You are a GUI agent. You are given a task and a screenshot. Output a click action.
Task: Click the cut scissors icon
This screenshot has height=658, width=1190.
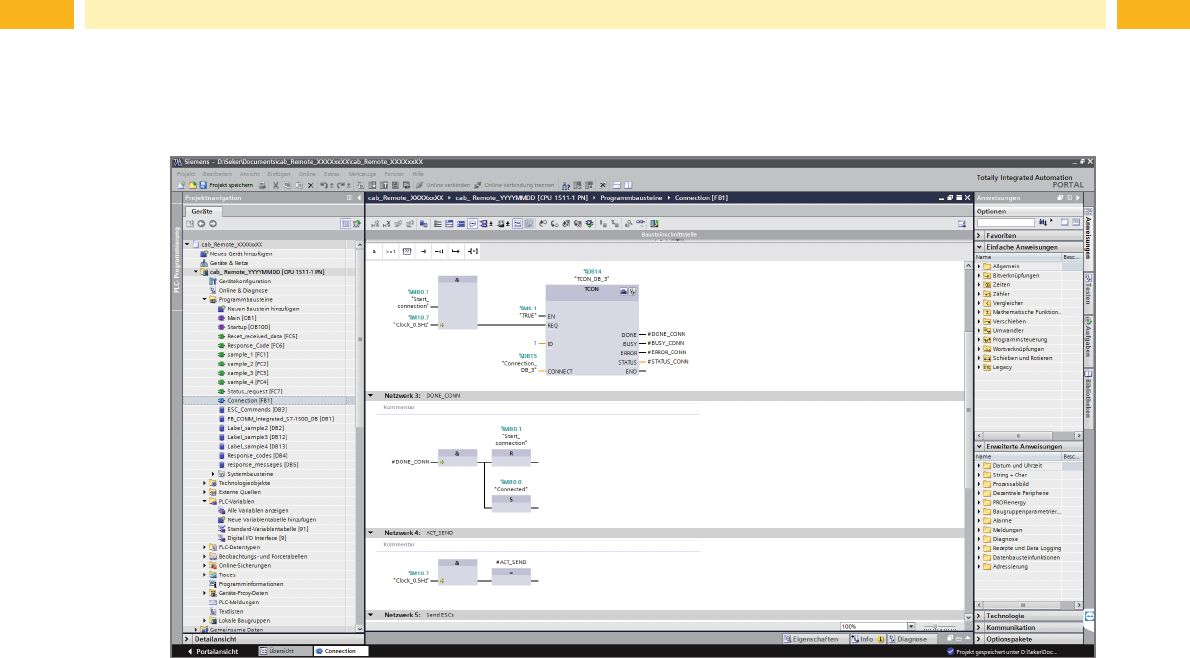pyautogui.click(x=276, y=185)
